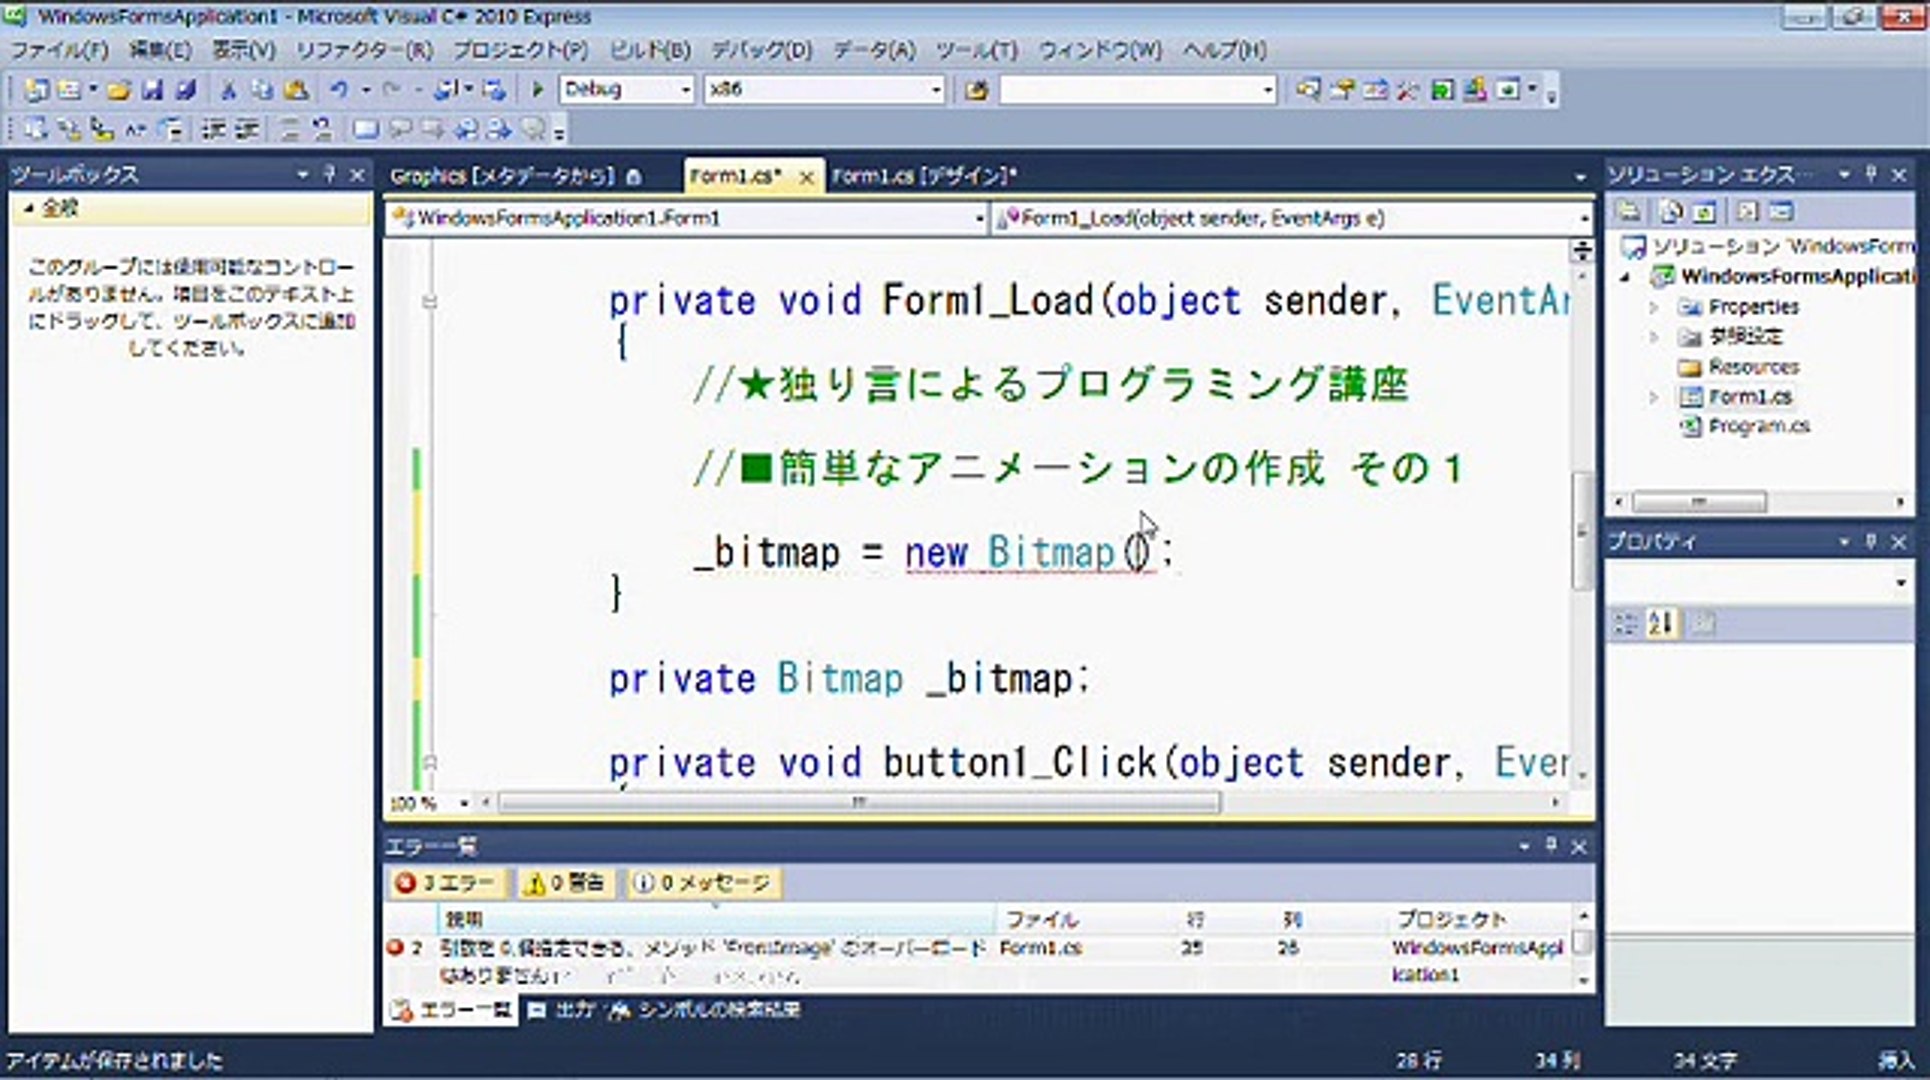Click the Decrease indent icon
Screen dimensions: 1930x1080
point(213,129)
